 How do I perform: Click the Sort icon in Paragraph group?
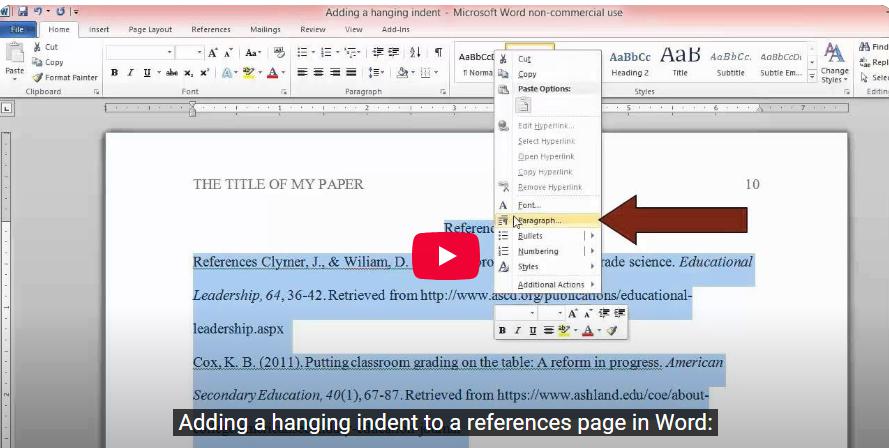pyautogui.click(x=416, y=53)
